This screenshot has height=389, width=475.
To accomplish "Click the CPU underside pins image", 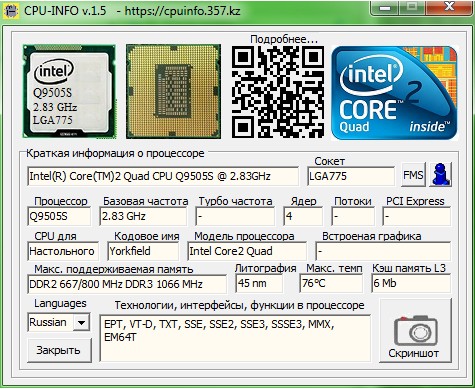I will [173, 91].
